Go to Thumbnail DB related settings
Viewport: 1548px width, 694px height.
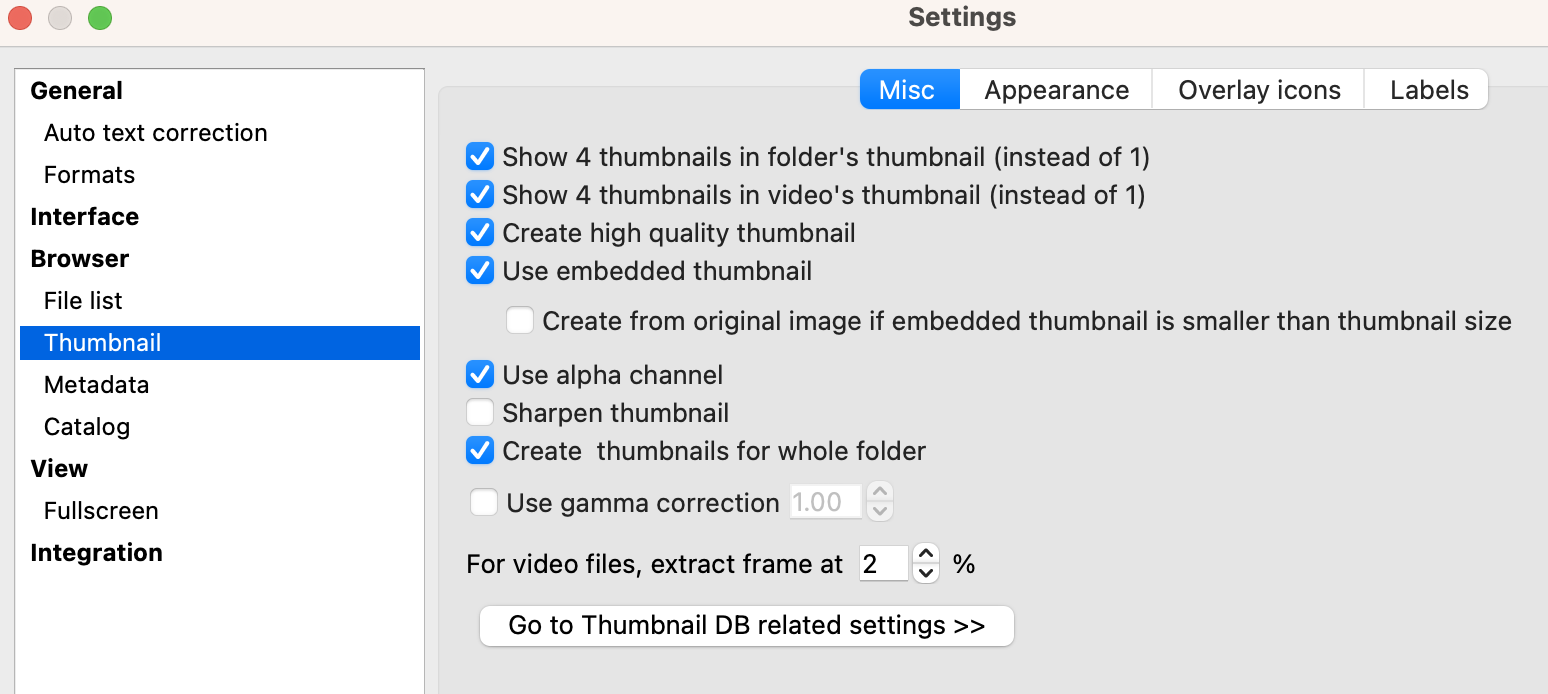click(x=747, y=626)
